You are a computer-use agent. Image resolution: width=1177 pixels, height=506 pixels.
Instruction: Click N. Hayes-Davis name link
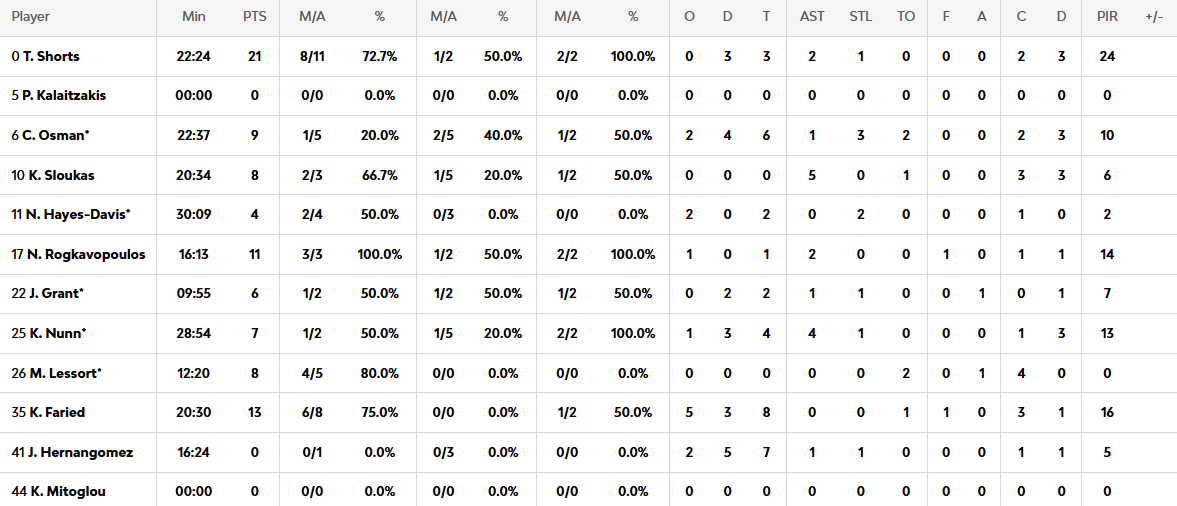point(76,215)
